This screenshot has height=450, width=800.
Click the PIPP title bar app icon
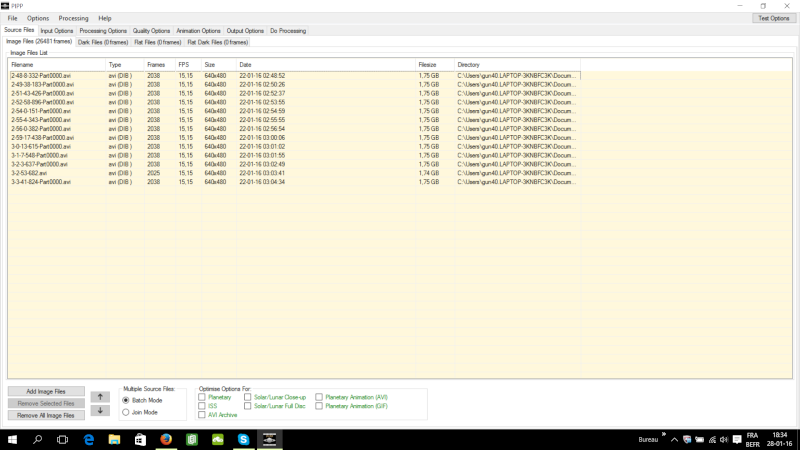point(5,6)
